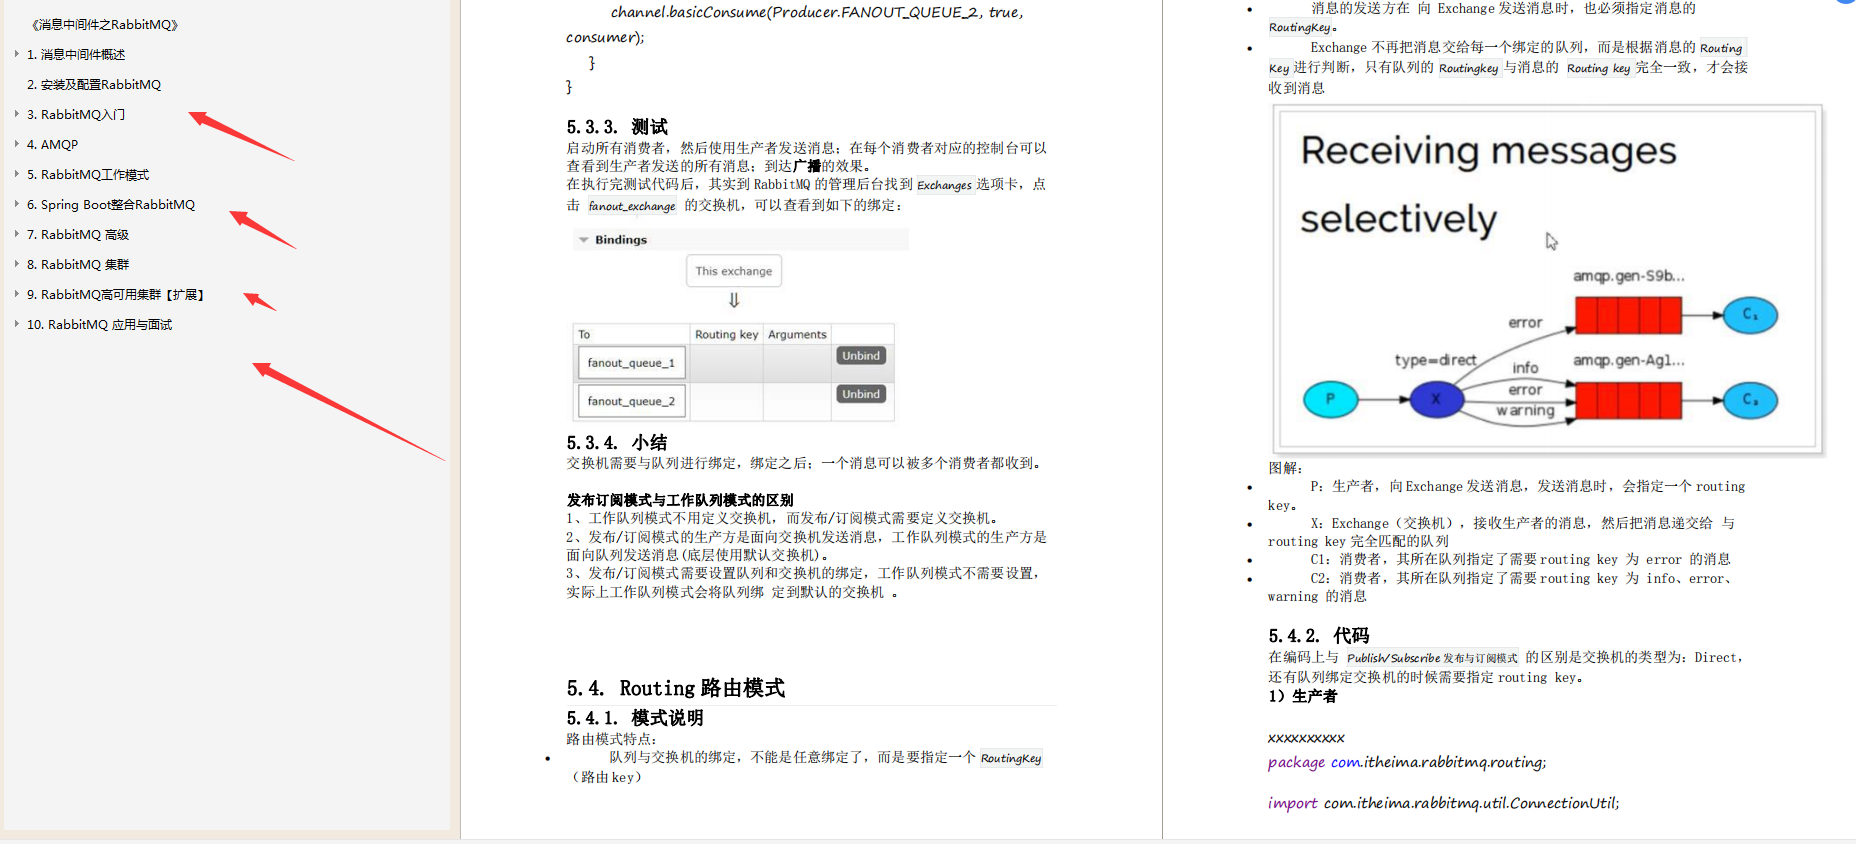Image resolution: width=1856 pixels, height=844 pixels.
Task: Click the 'Publish/Subscribe 发布与订阅模式' inline code
Action: point(1431,658)
